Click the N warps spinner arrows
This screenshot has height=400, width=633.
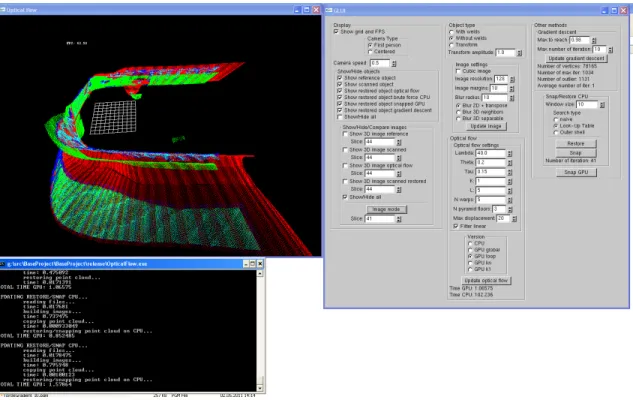[510, 200]
